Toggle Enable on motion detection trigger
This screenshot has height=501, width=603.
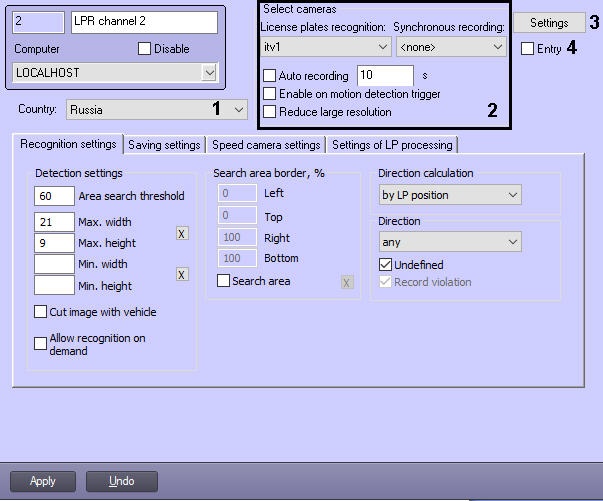pos(269,94)
